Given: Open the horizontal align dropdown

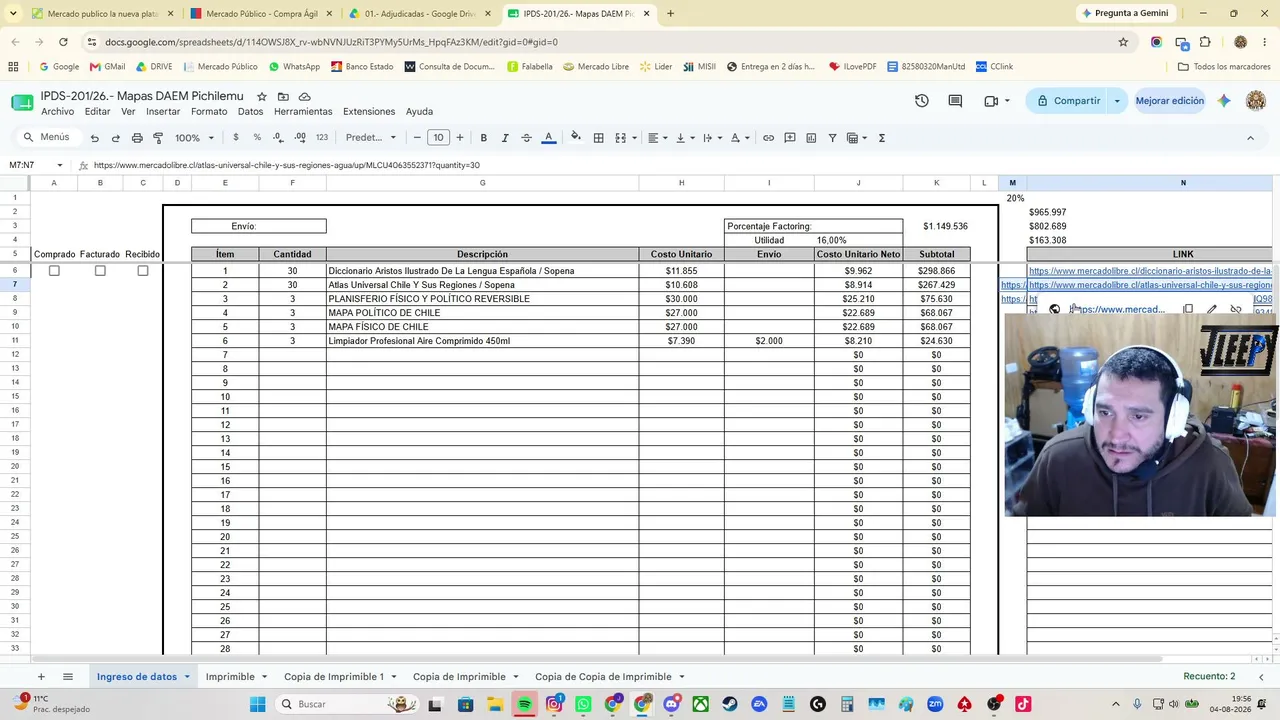Looking at the screenshot, I should [x=656, y=138].
